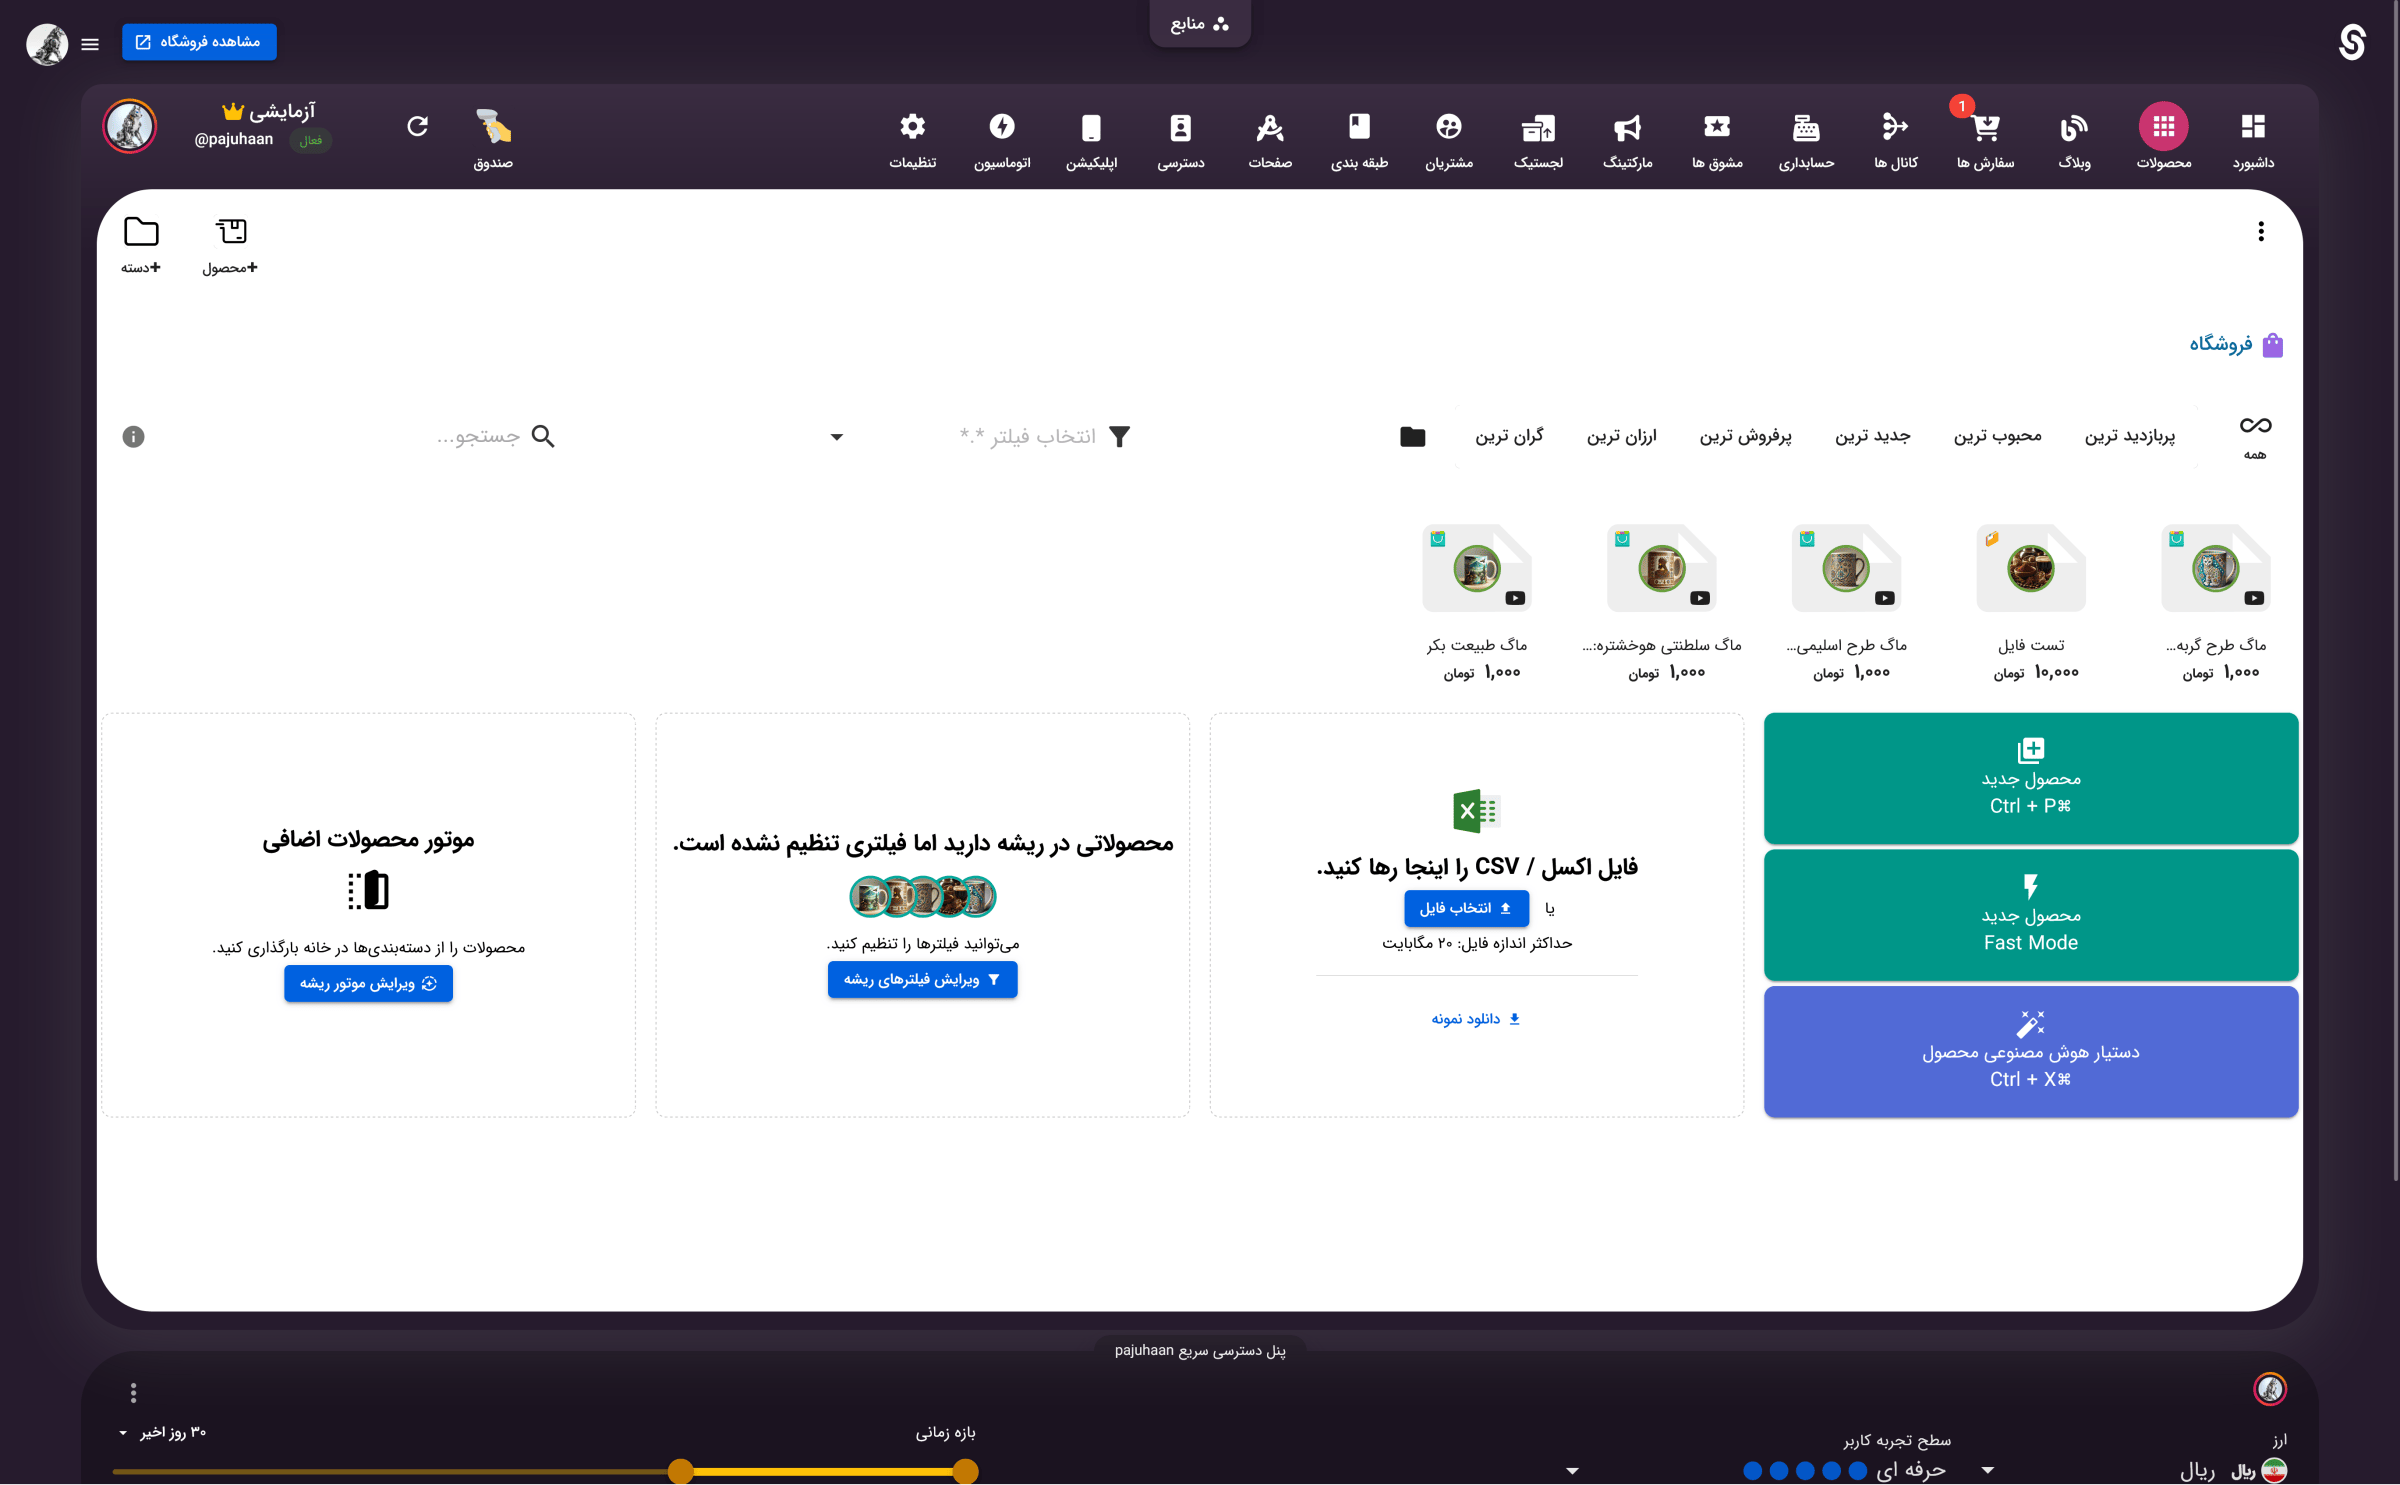The image size is (2400, 1485).
Task: Click the refresh icon in navigation bar
Action: point(418,126)
